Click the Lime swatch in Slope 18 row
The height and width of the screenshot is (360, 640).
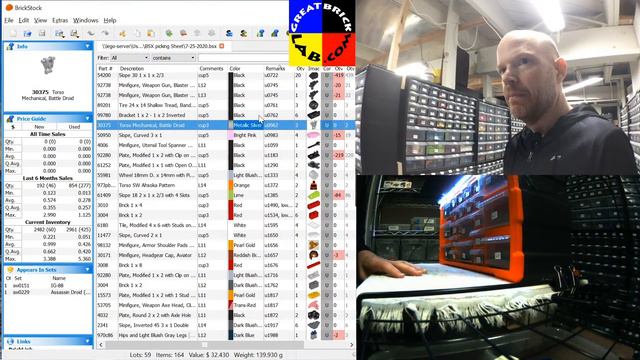[231, 195]
